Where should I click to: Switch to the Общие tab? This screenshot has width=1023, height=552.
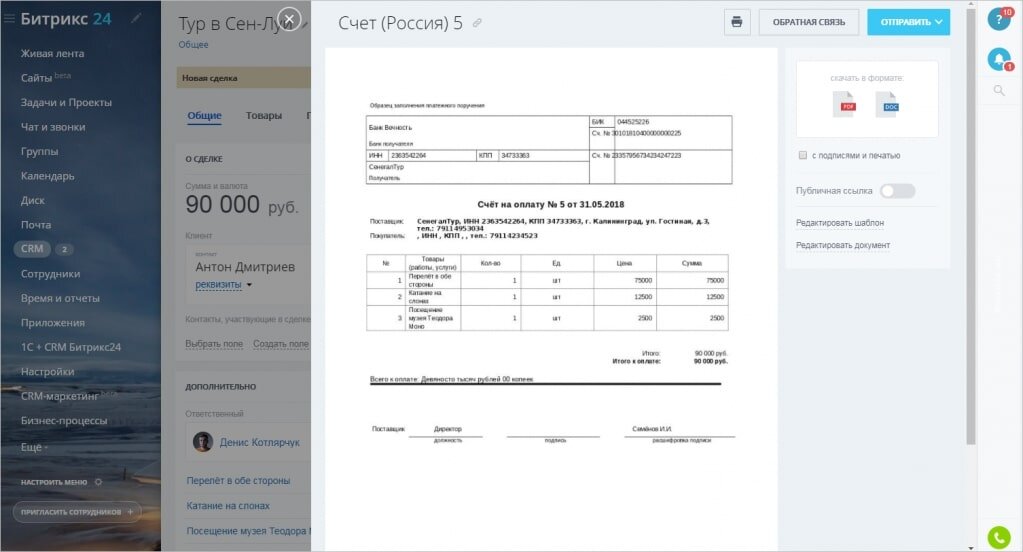coord(204,115)
